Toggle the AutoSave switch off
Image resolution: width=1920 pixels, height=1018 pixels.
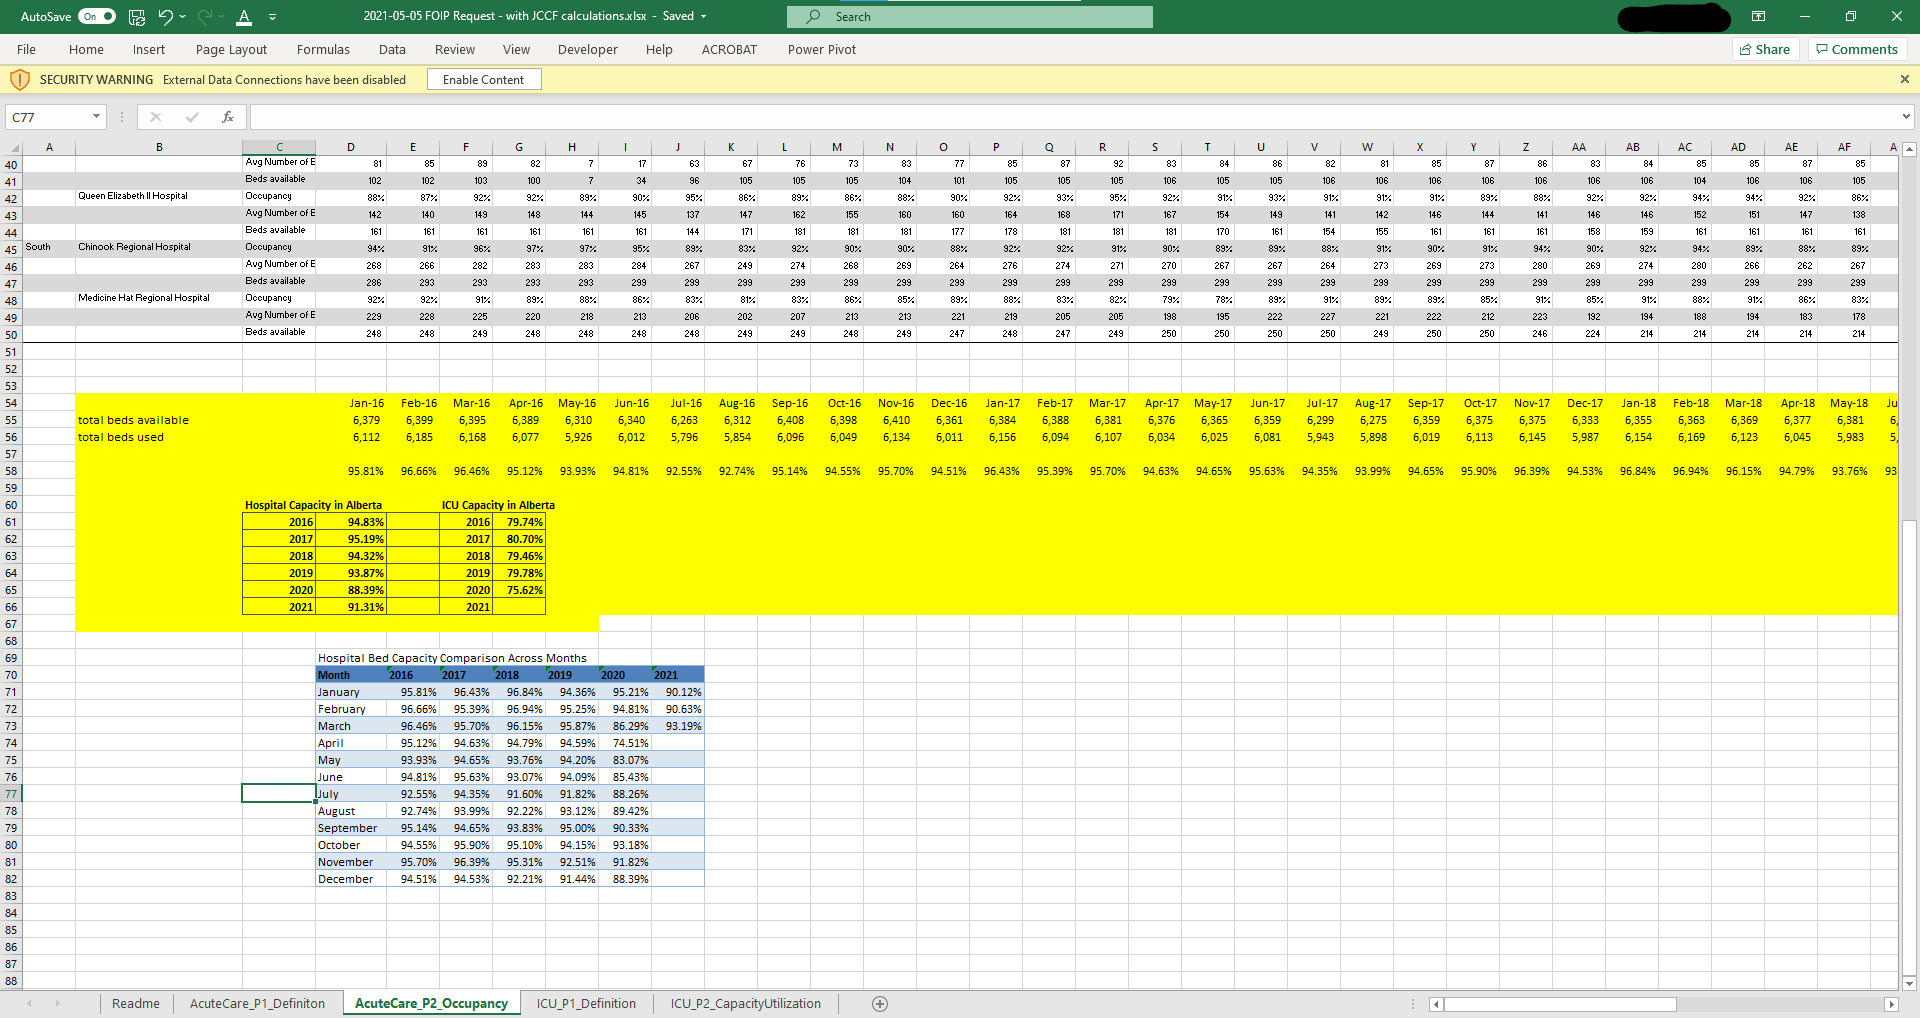(x=97, y=17)
